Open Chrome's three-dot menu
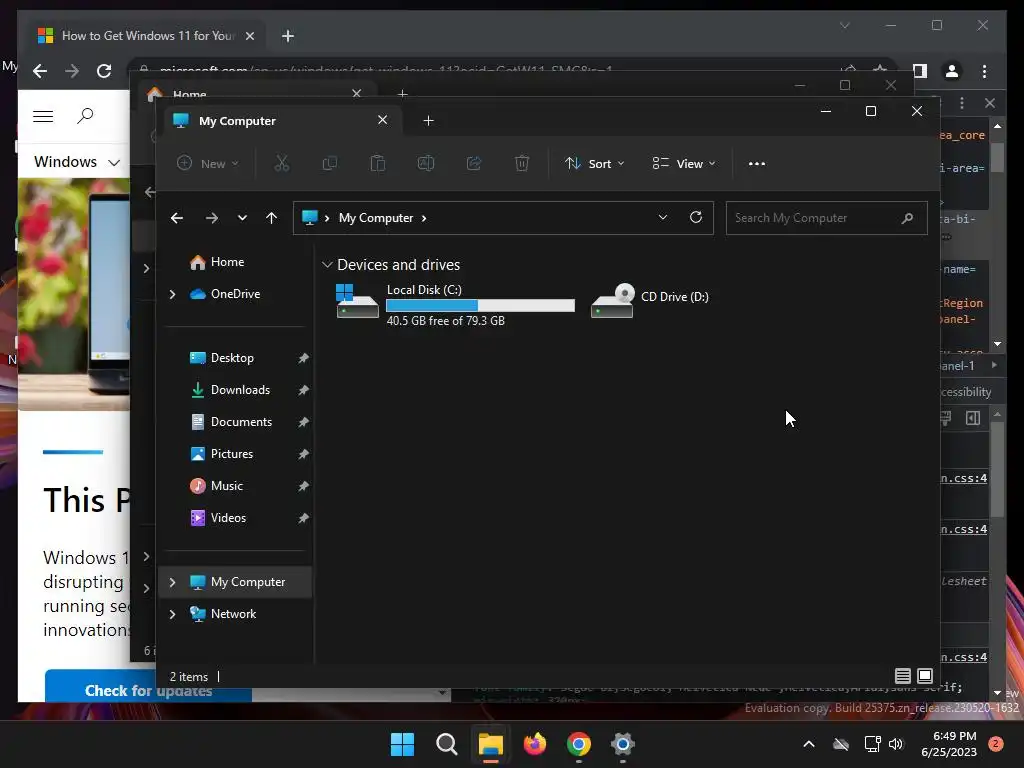The height and width of the screenshot is (768, 1024). click(x=985, y=71)
